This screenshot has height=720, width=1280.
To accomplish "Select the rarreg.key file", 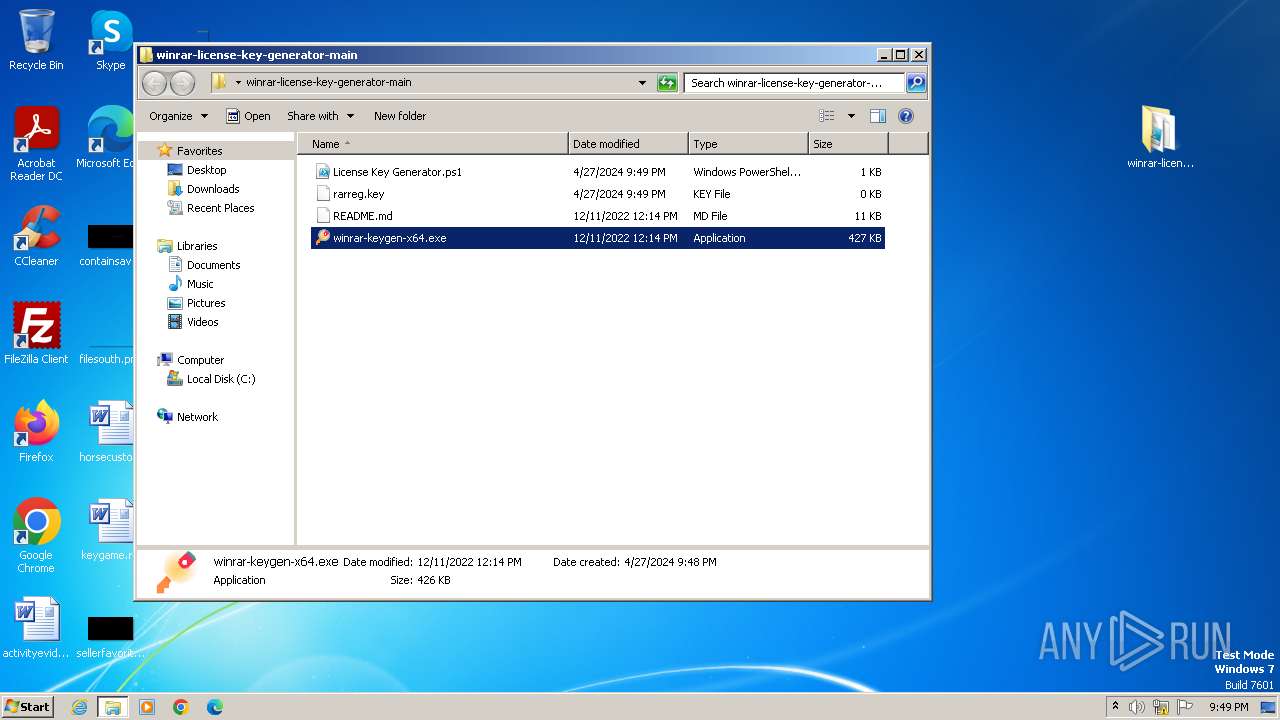I will (x=598, y=194).
